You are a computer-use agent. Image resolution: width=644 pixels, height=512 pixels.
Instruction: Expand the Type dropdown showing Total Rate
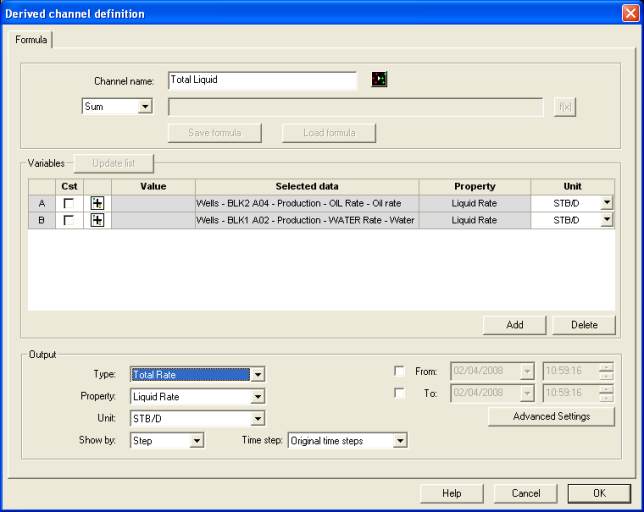point(257,375)
